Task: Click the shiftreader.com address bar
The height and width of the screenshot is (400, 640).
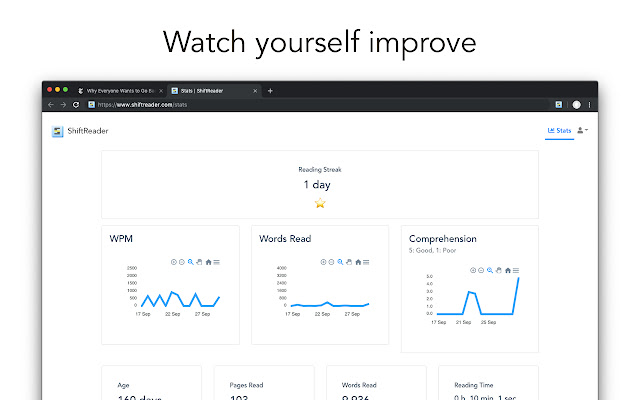Action: coord(318,105)
